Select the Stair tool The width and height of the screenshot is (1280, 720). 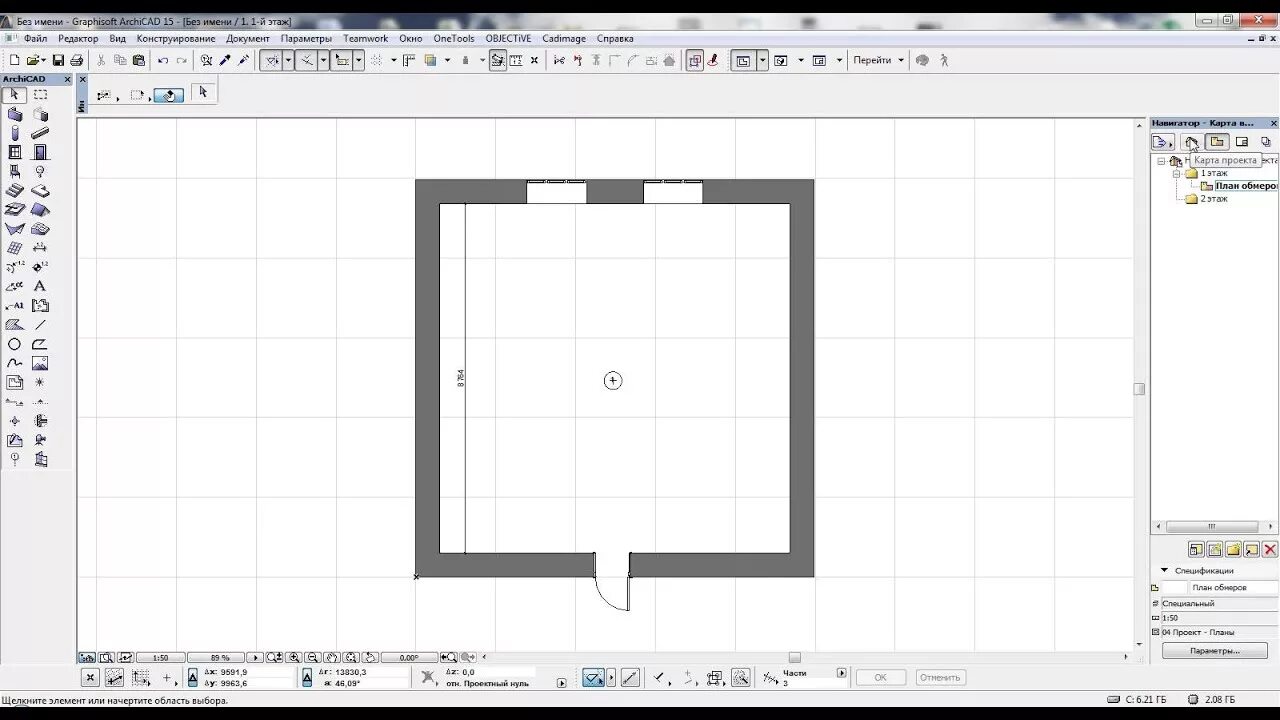tap(14, 191)
